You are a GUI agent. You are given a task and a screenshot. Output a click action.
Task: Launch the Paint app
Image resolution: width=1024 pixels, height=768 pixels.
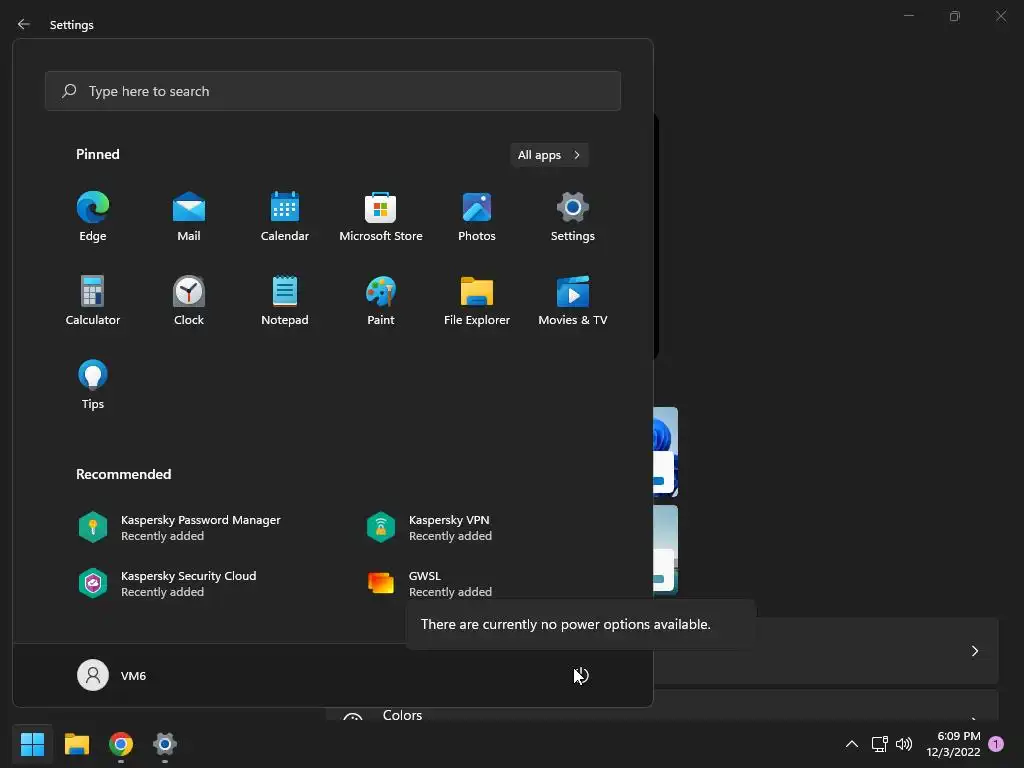381,300
